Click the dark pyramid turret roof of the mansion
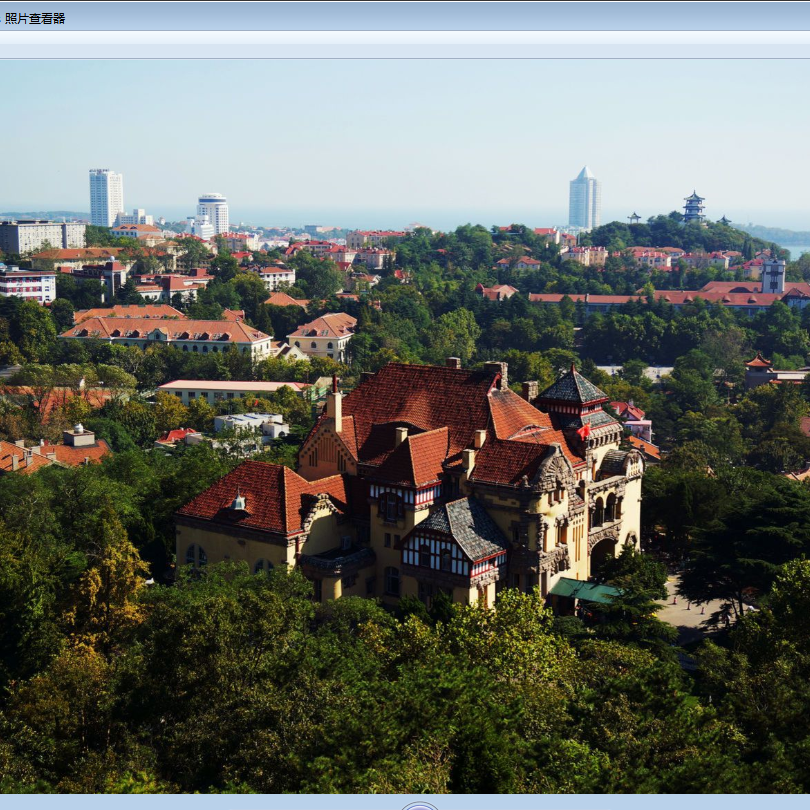 [x=572, y=388]
